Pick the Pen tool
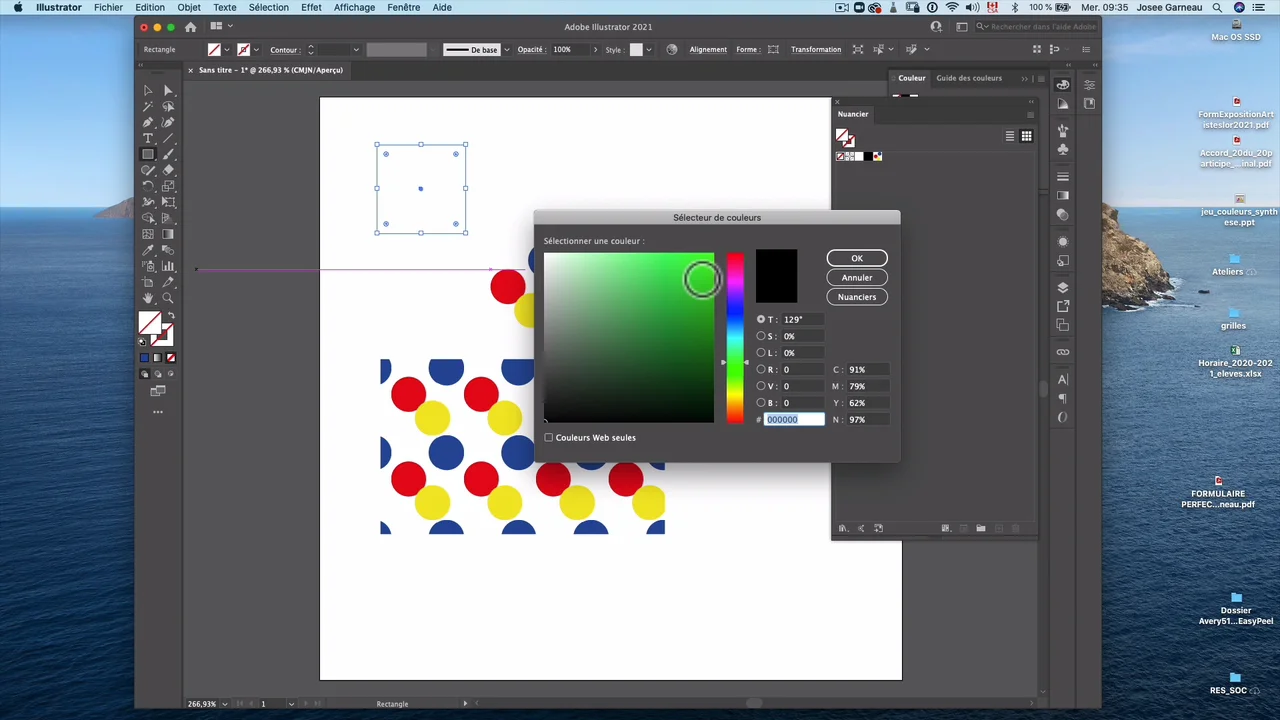 tap(148, 122)
